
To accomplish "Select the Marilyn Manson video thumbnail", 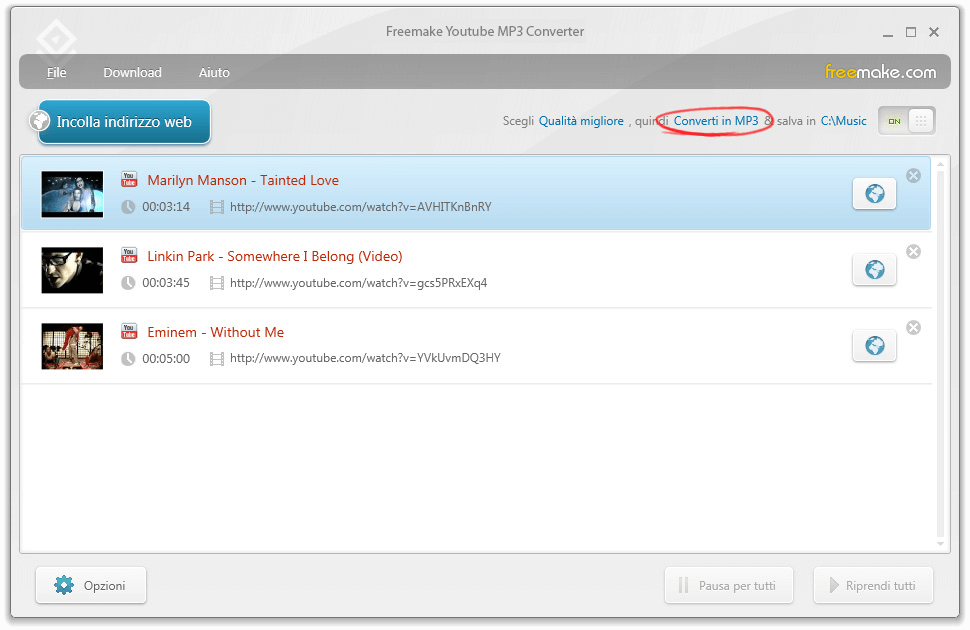I will (x=72, y=194).
